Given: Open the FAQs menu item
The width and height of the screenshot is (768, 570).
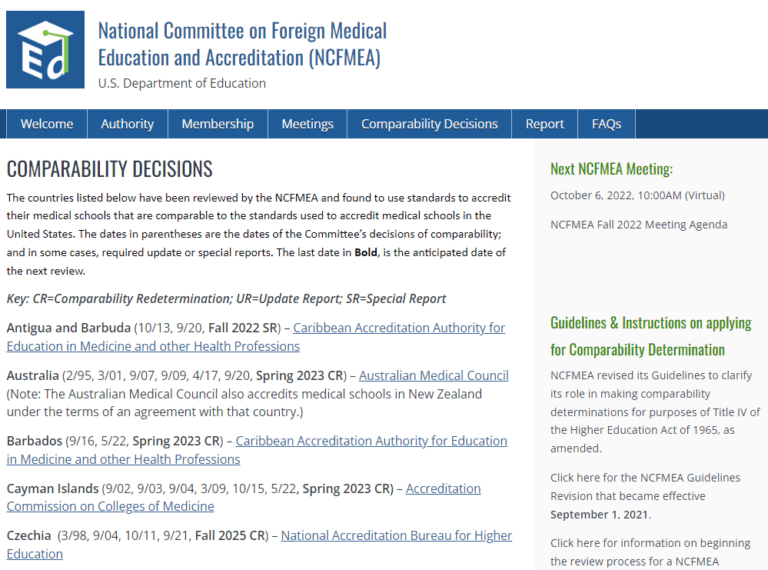Looking at the screenshot, I should pyautogui.click(x=606, y=124).
